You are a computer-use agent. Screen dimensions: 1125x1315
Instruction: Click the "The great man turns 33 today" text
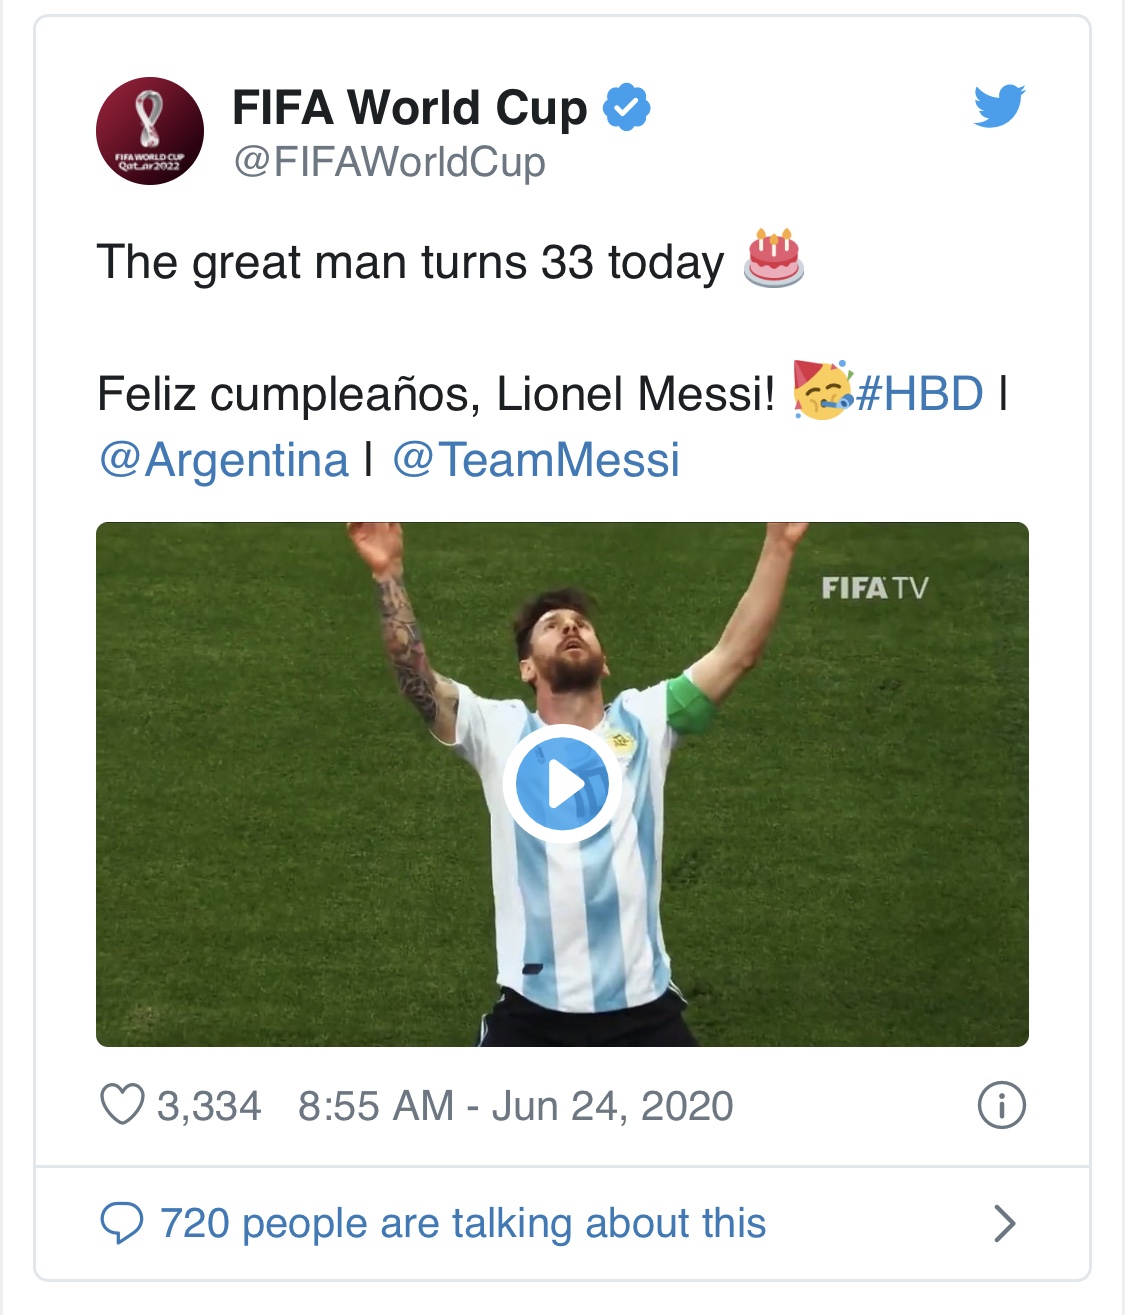coord(410,262)
